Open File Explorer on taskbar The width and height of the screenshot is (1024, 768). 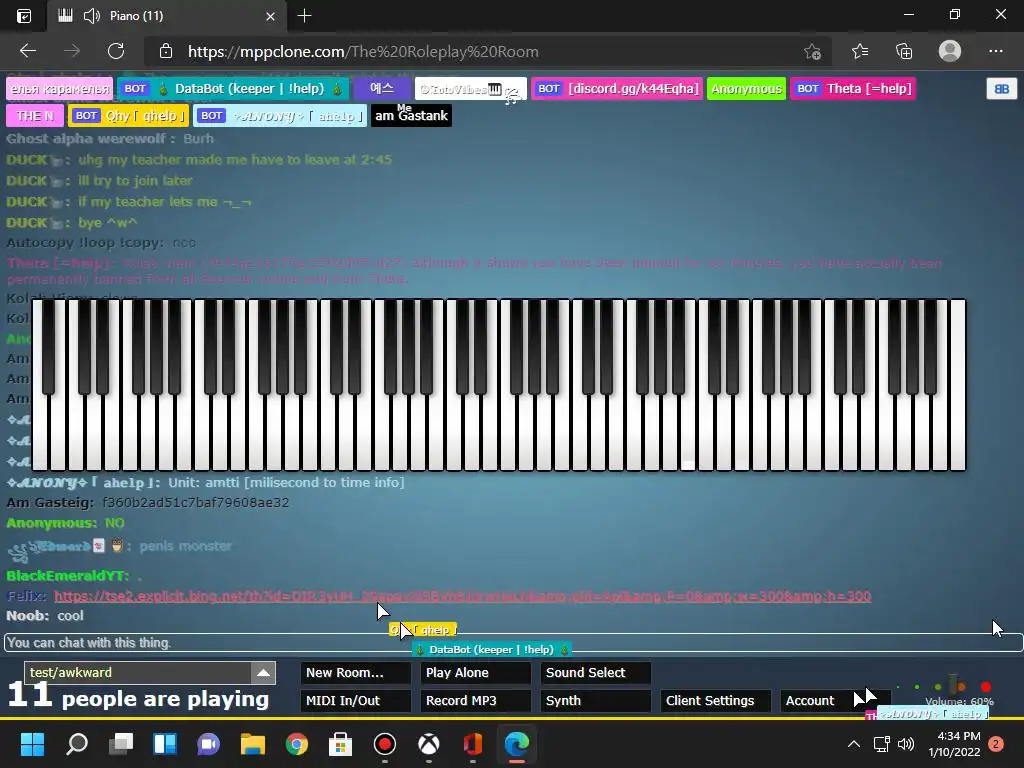253,744
